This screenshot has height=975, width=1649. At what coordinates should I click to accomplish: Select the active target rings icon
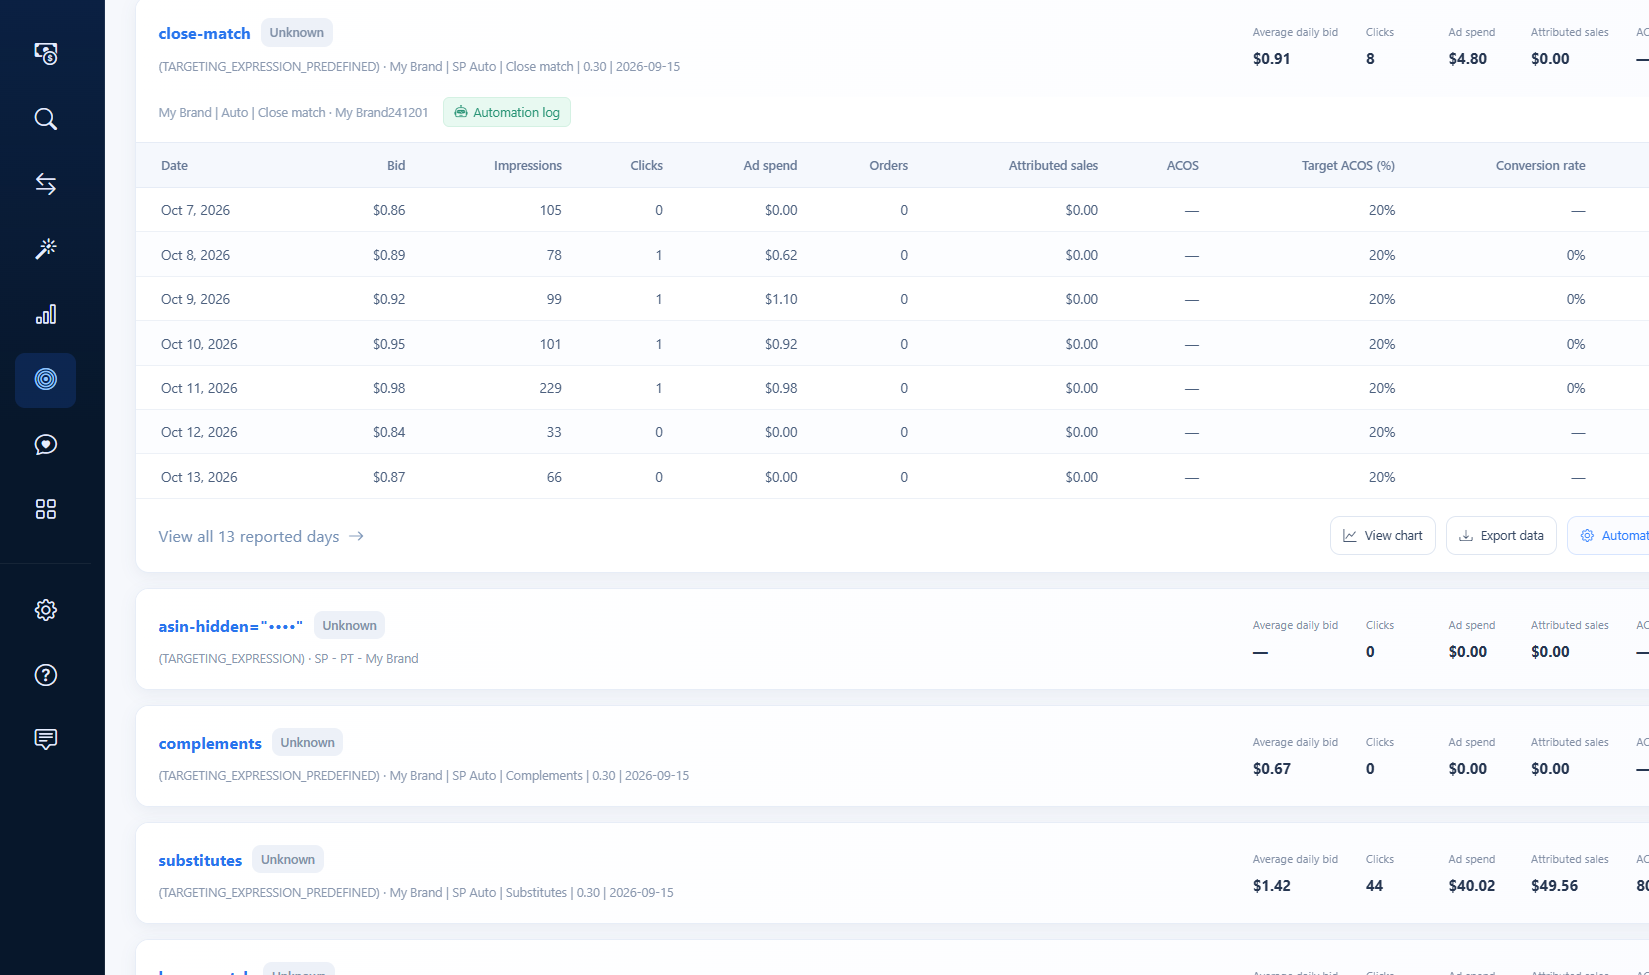click(46, 379)
